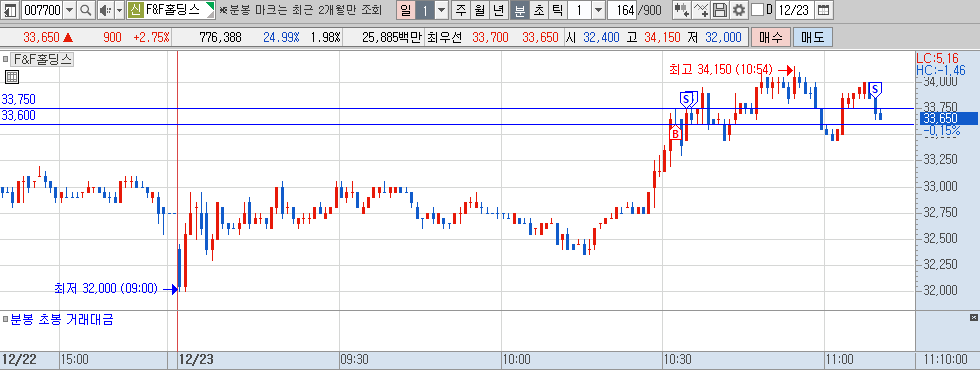Click the 164 candle count input field

point(621,10)
